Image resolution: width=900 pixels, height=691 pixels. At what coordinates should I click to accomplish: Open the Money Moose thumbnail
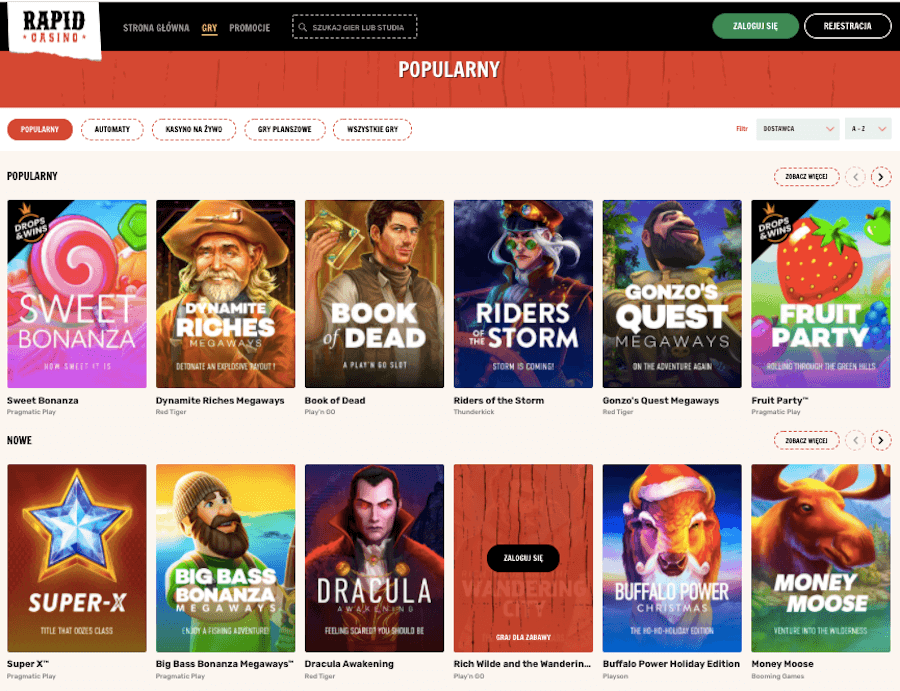pos(821,558)
